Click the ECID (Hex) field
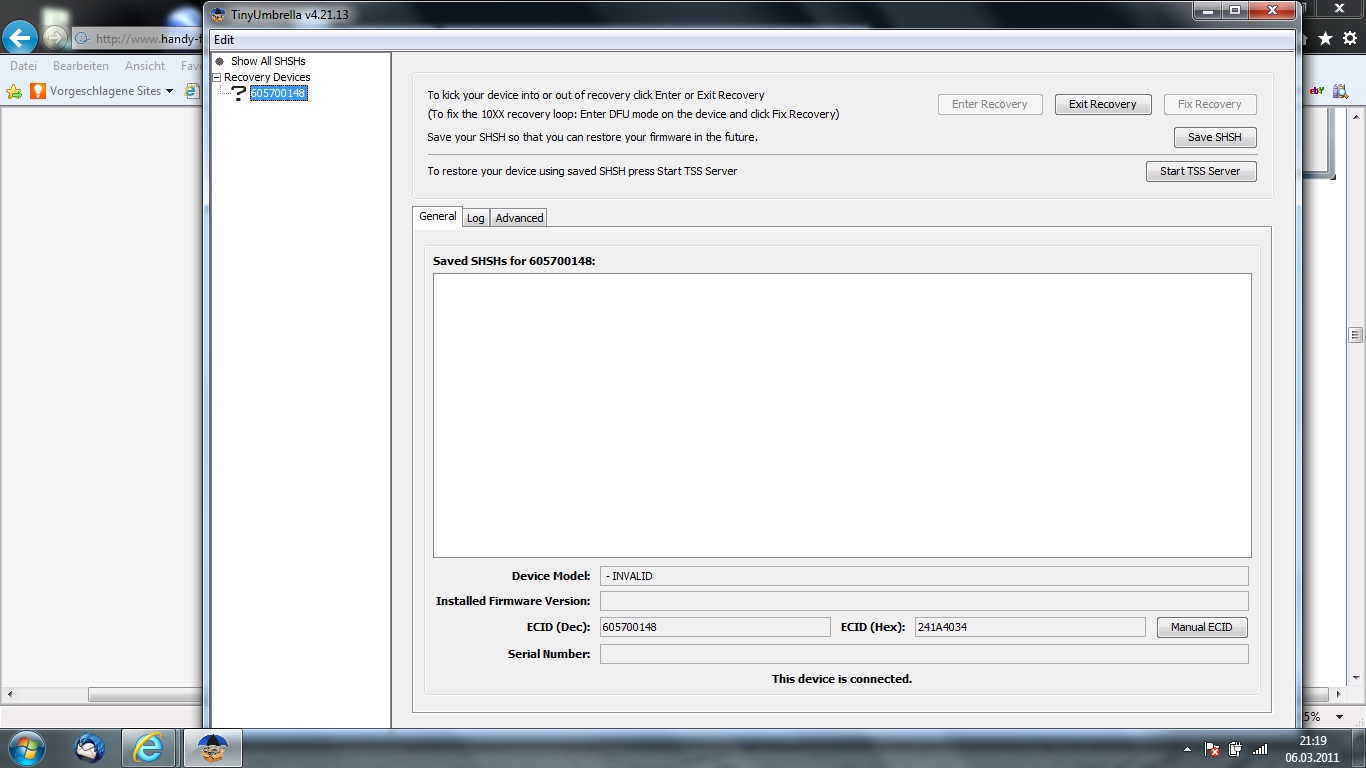This screenshot has height=768, width=1366. point(1028,627)
